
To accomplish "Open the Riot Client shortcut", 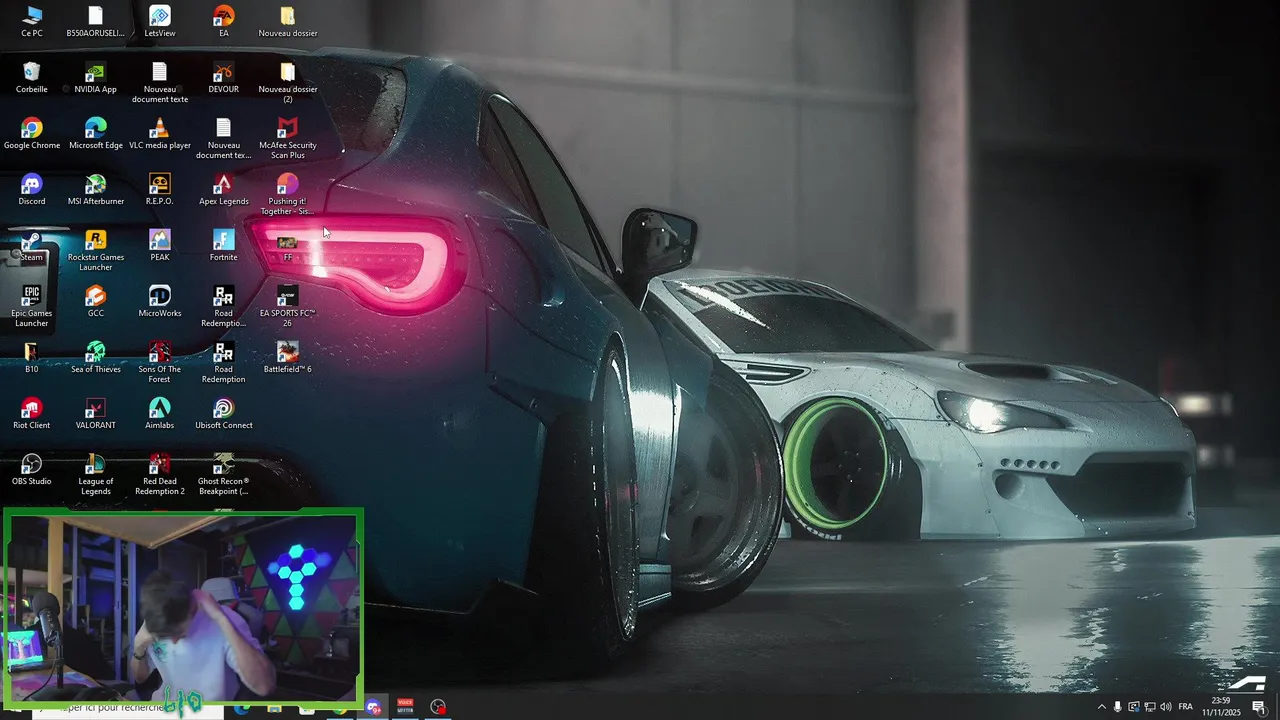I will pos(32,414).
